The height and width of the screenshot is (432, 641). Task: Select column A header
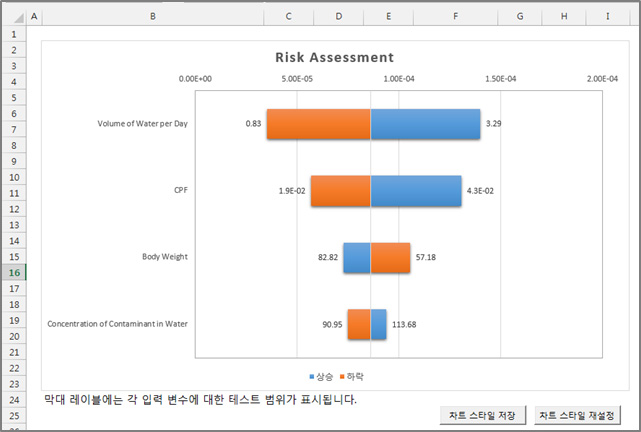pos(34,16)
